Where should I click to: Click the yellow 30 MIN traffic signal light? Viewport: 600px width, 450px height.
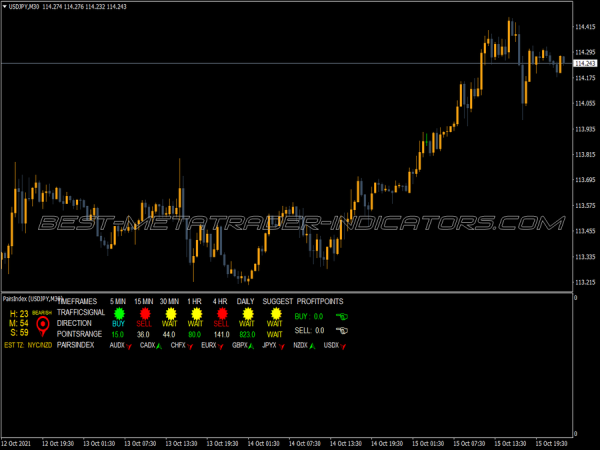click(171, 314)
